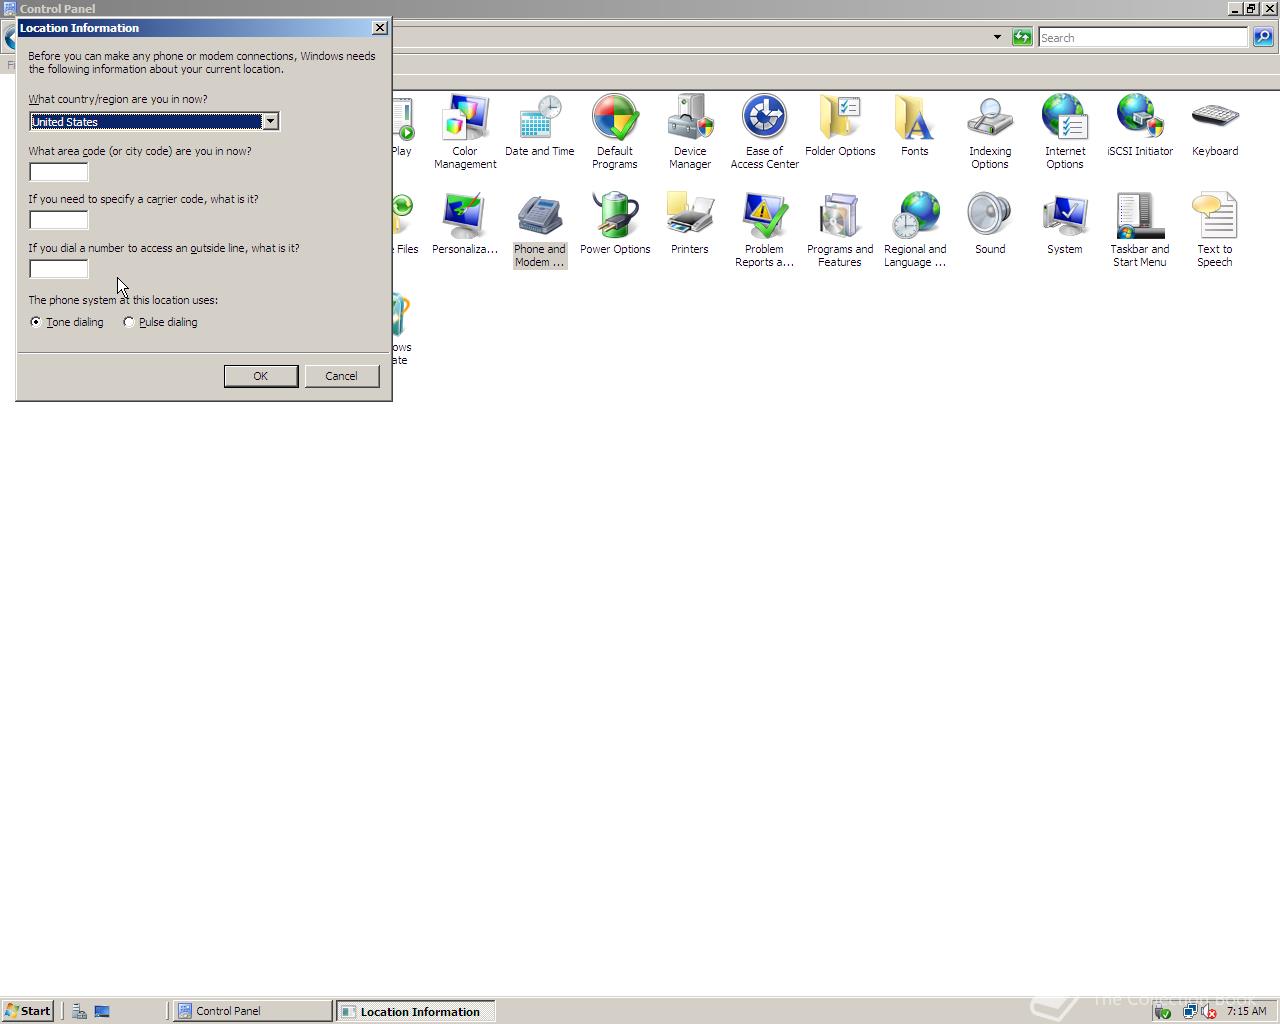Open the System icon
Viewport: 1280px width, 1024px height.
click(x=1065, y=224)
